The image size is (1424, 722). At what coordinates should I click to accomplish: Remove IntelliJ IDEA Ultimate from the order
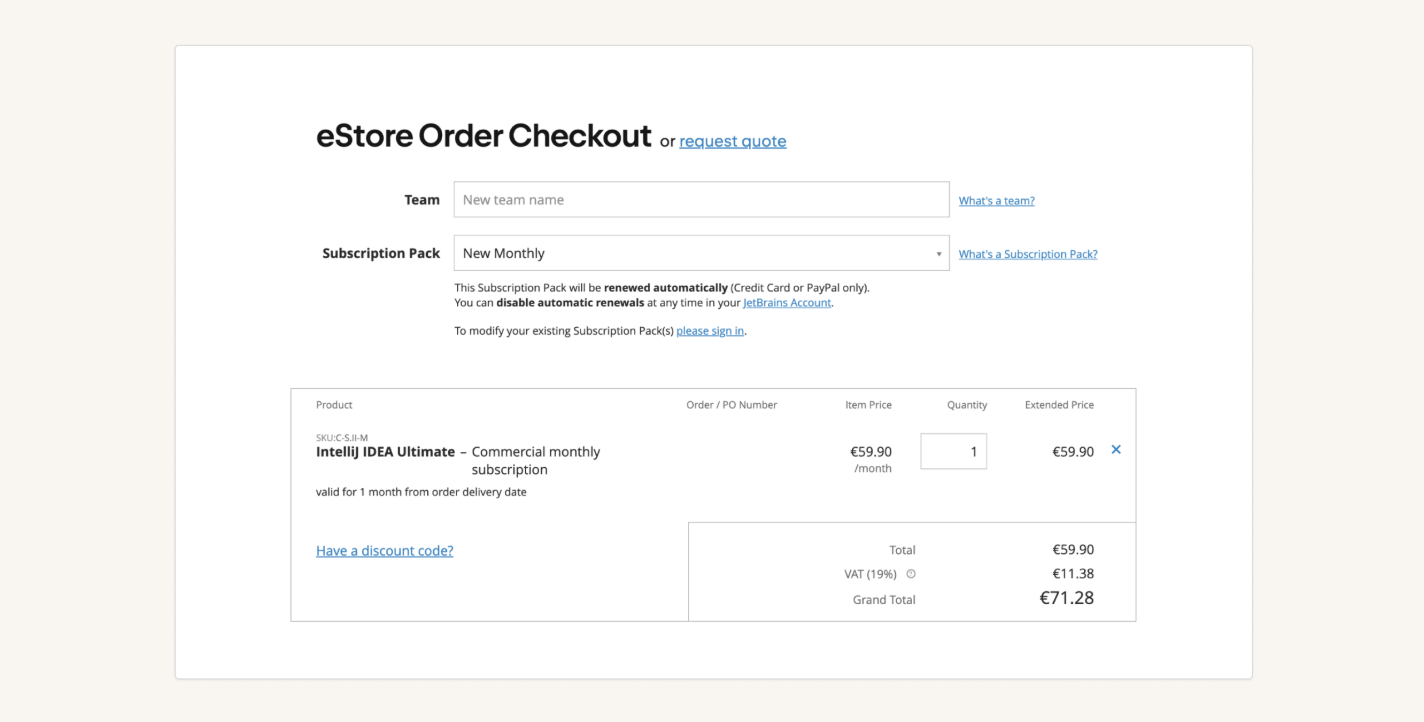[1116, 450]
